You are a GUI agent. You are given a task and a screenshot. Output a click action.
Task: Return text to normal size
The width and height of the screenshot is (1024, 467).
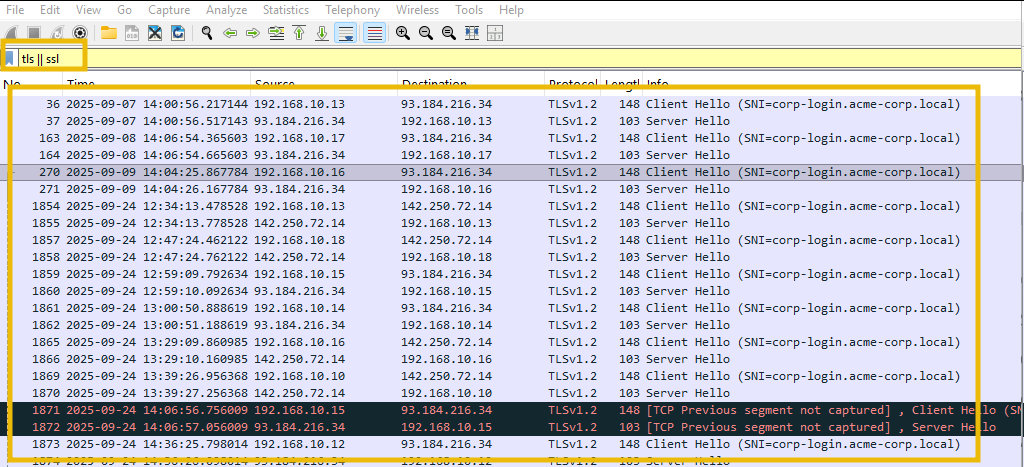click(x=449, y=33)
